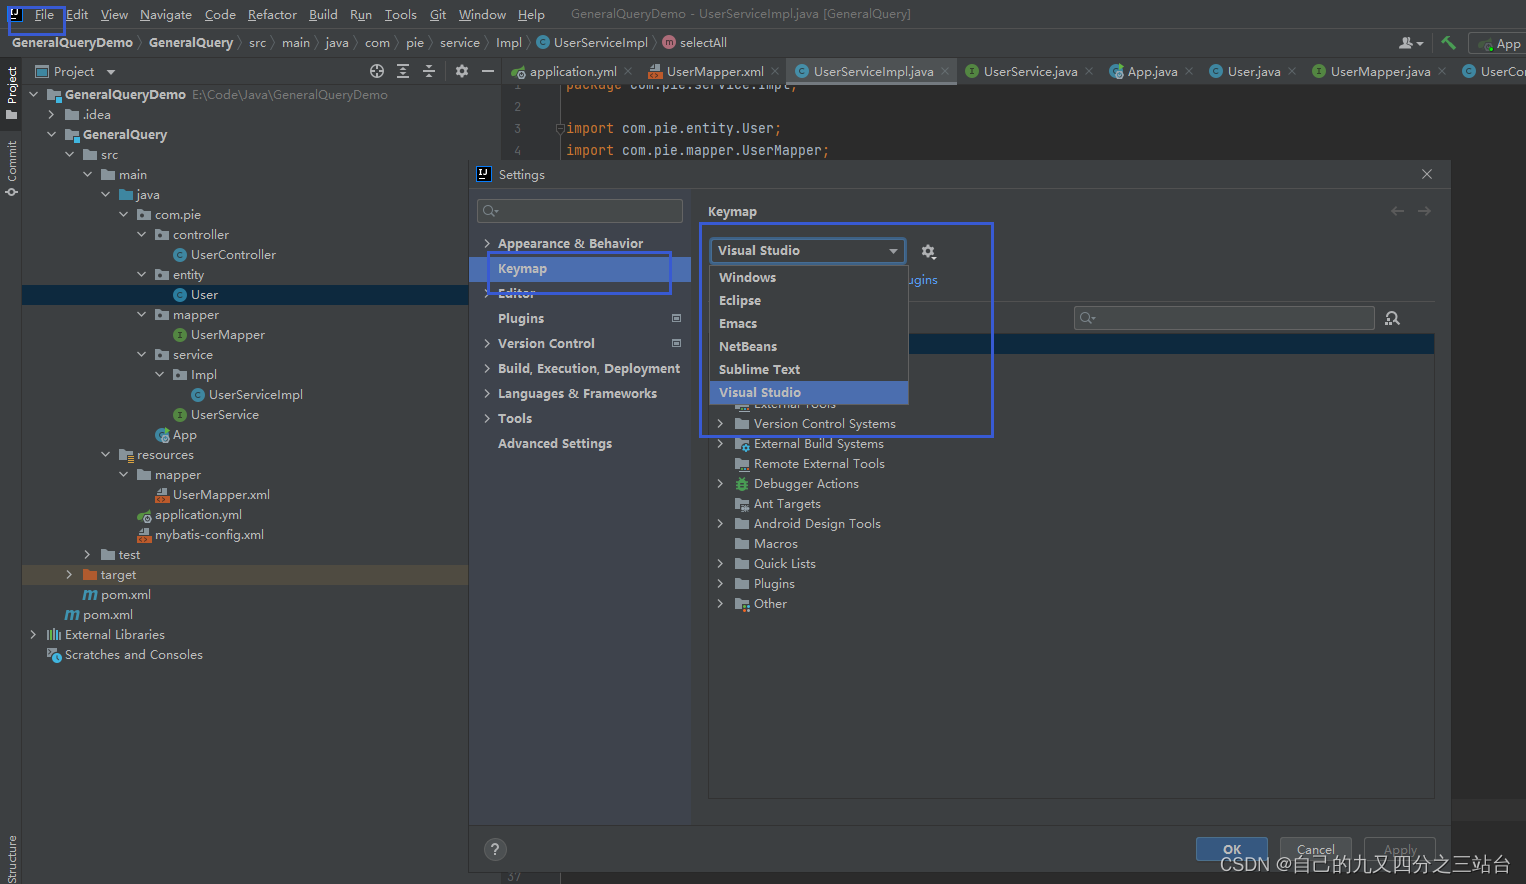Expand Debugger Actions group
This screenshot has height=884, width=1526.
point(720,484)
